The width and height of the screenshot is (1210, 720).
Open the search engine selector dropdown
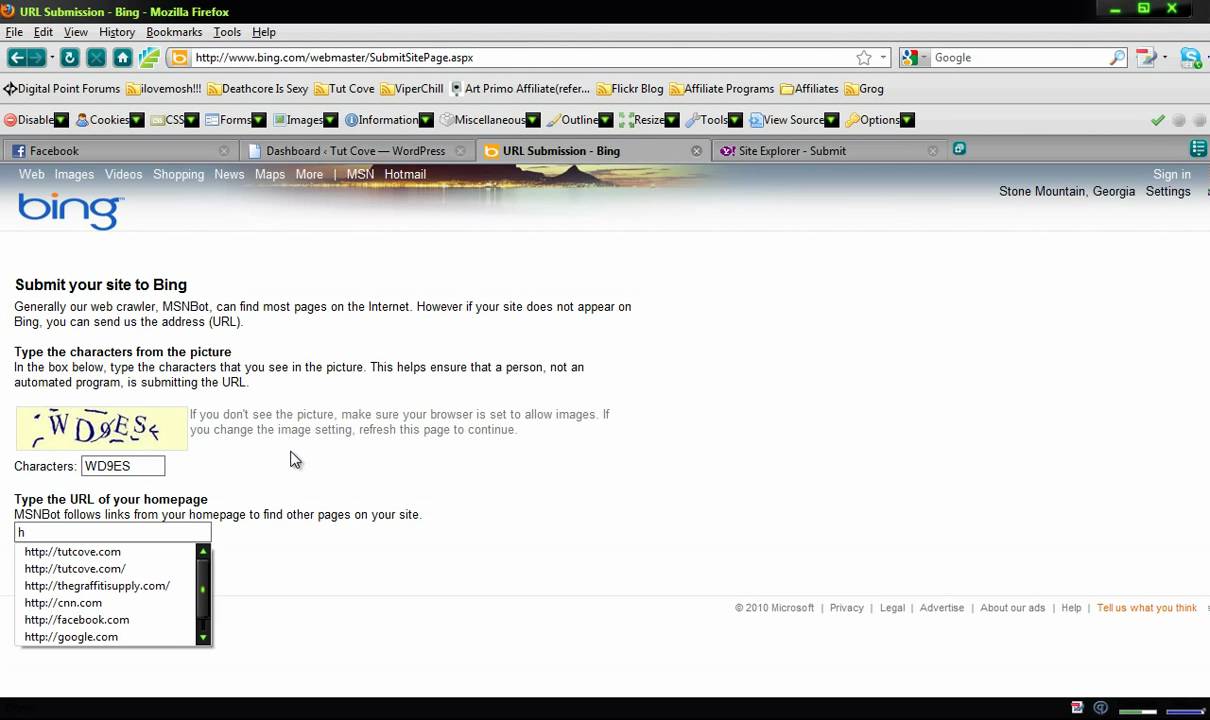click(x=914, y=58)
